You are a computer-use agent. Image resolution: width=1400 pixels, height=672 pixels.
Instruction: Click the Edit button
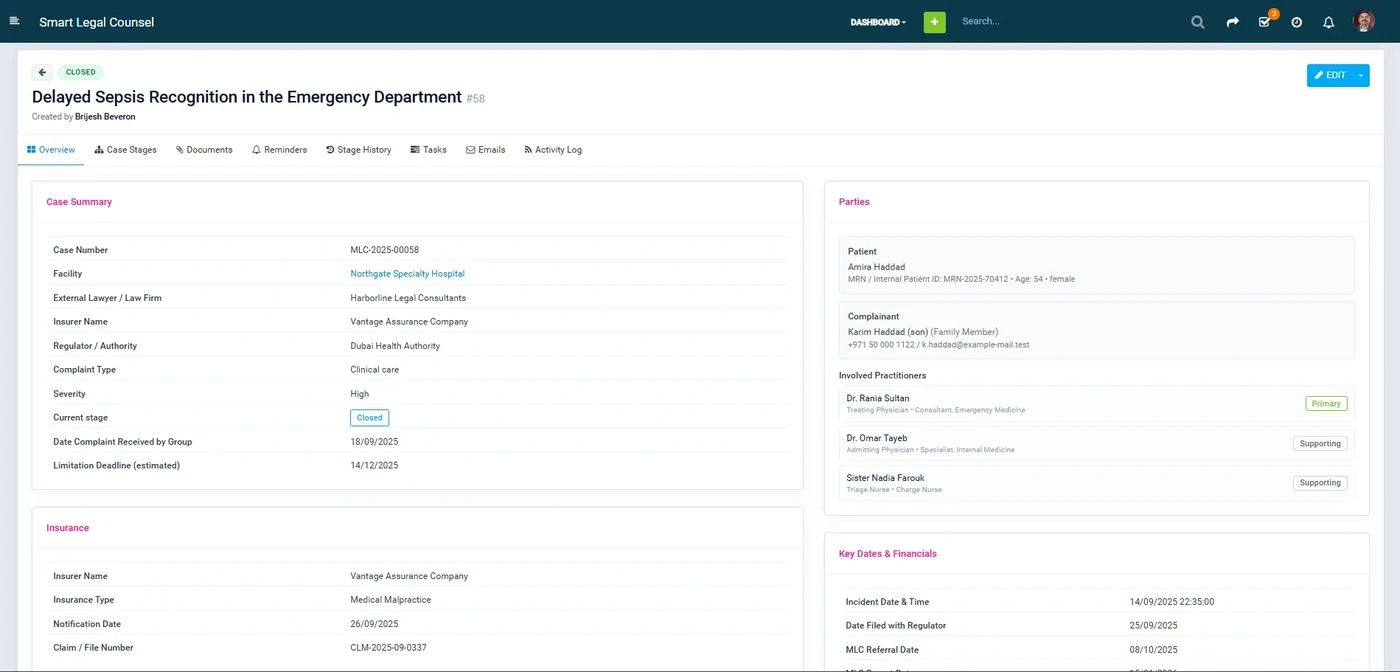(1330, 75)
